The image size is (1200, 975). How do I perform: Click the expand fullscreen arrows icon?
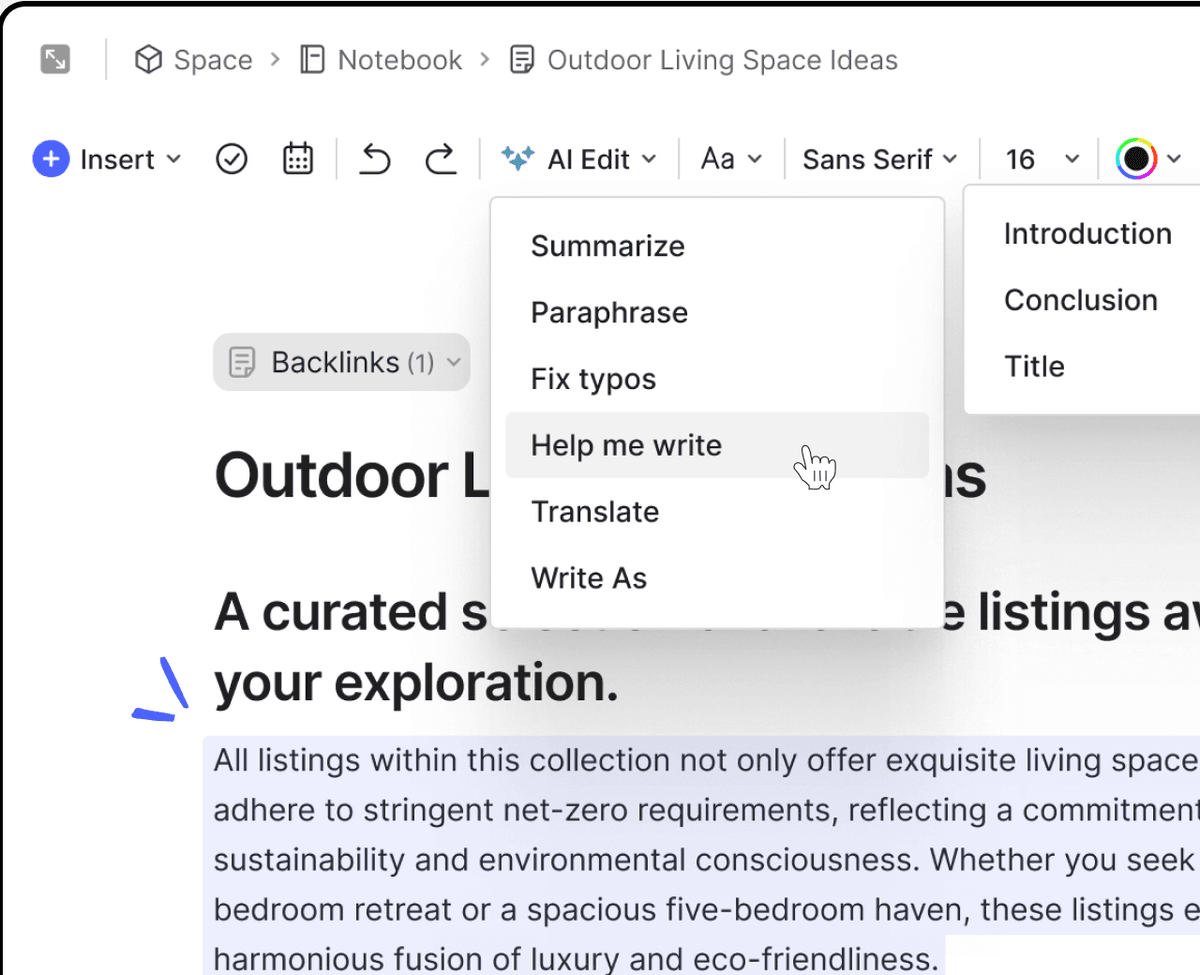[x=55, y=60]
